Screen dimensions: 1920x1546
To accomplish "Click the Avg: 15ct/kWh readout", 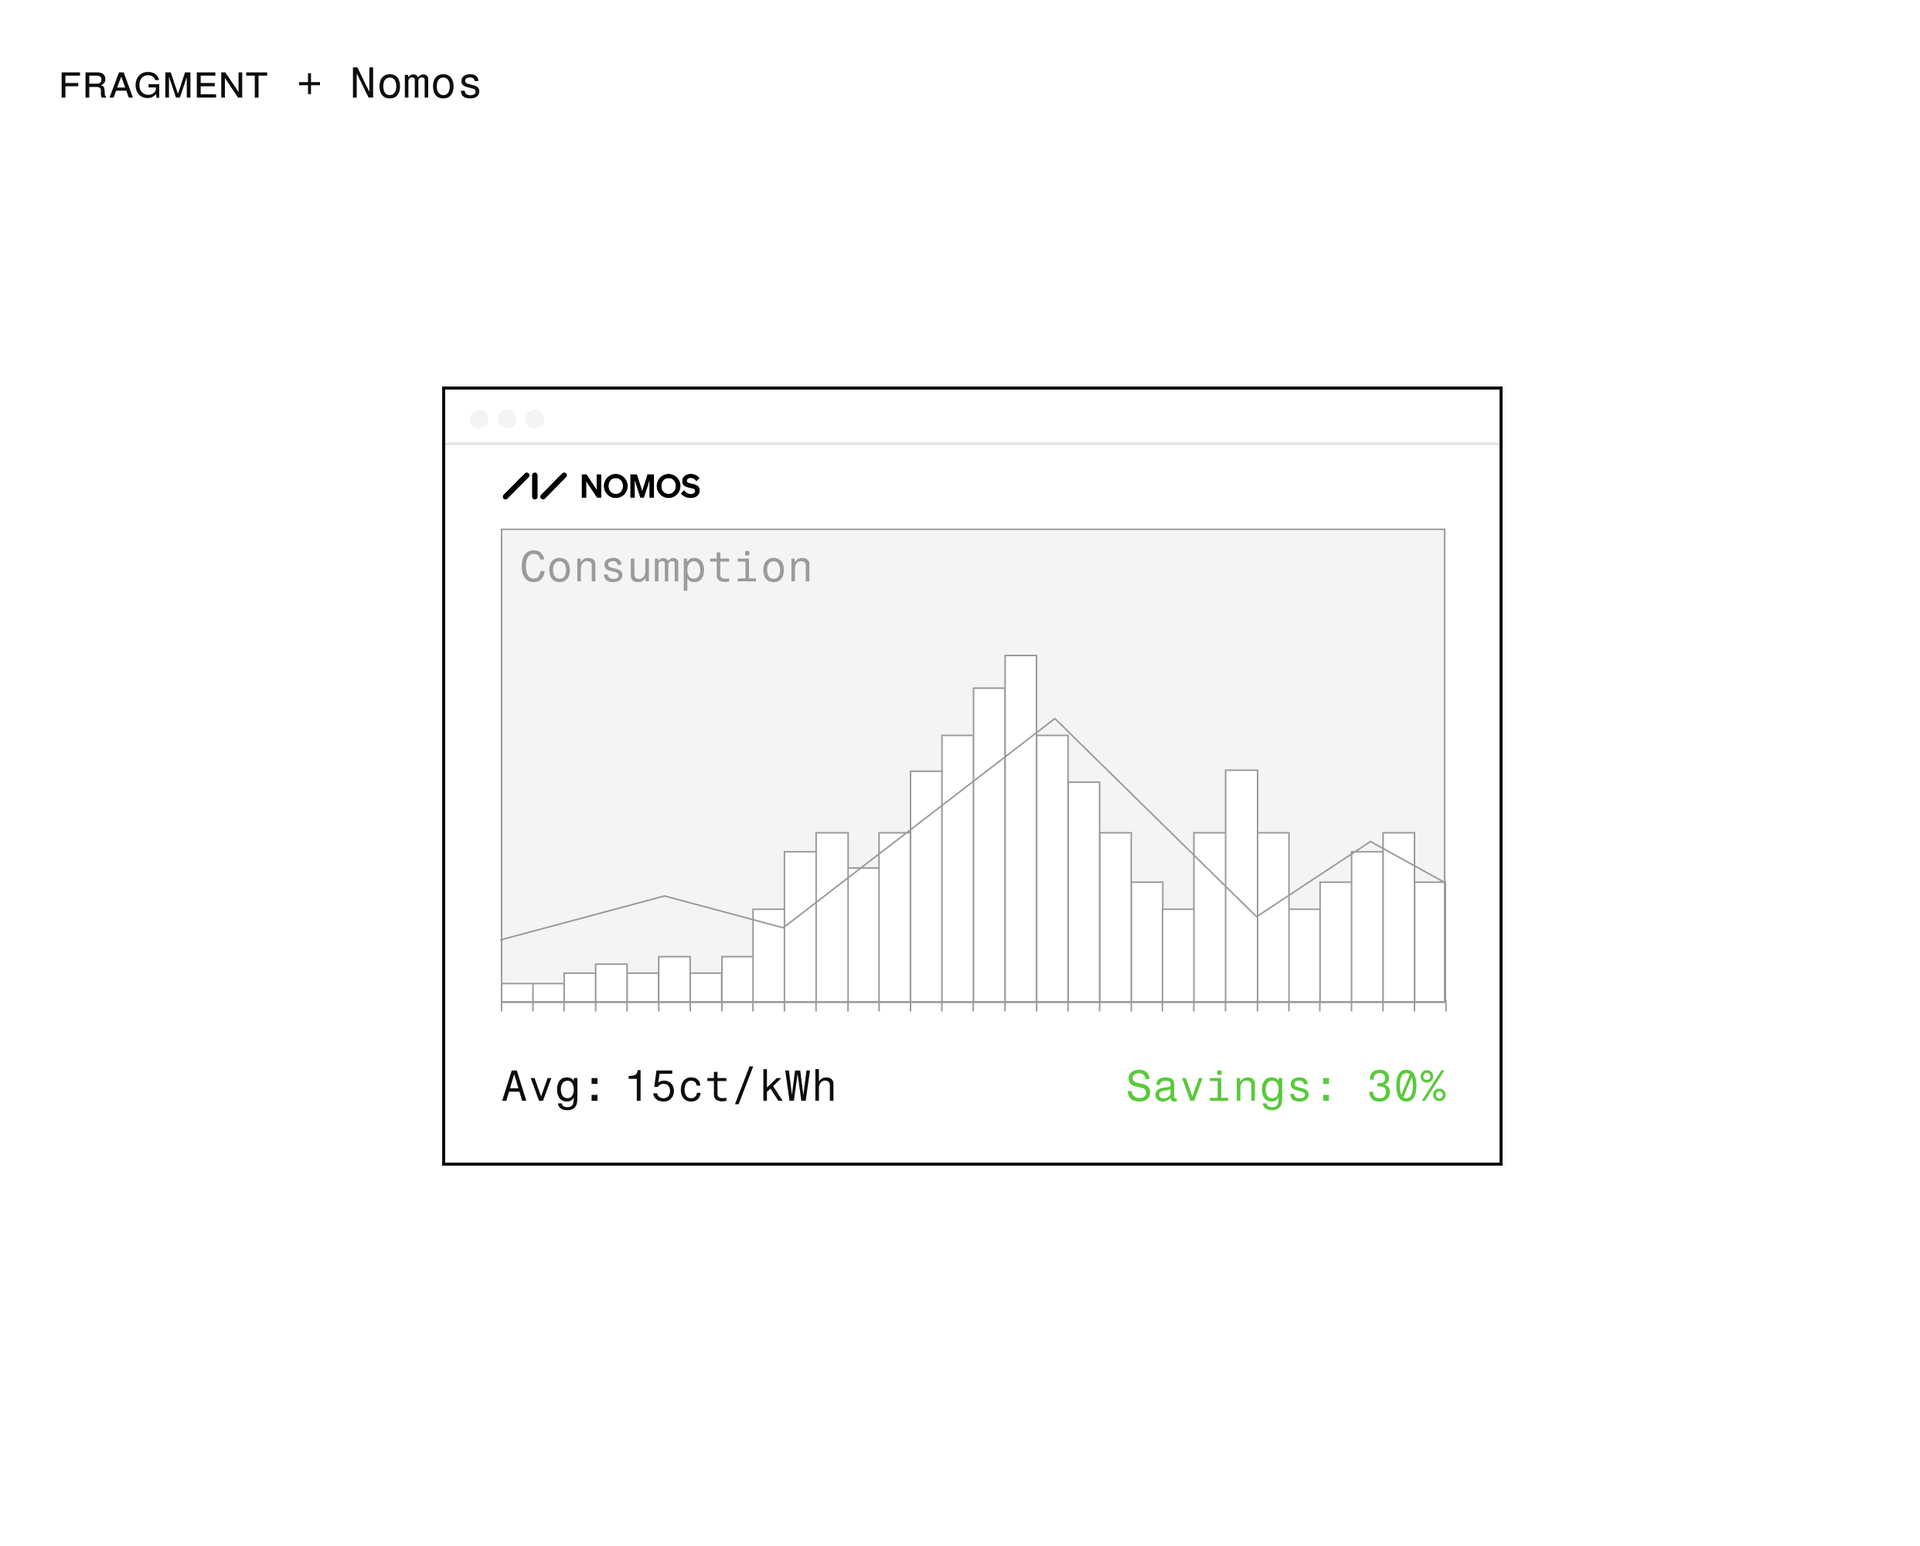I will [x=668, y=1087].
